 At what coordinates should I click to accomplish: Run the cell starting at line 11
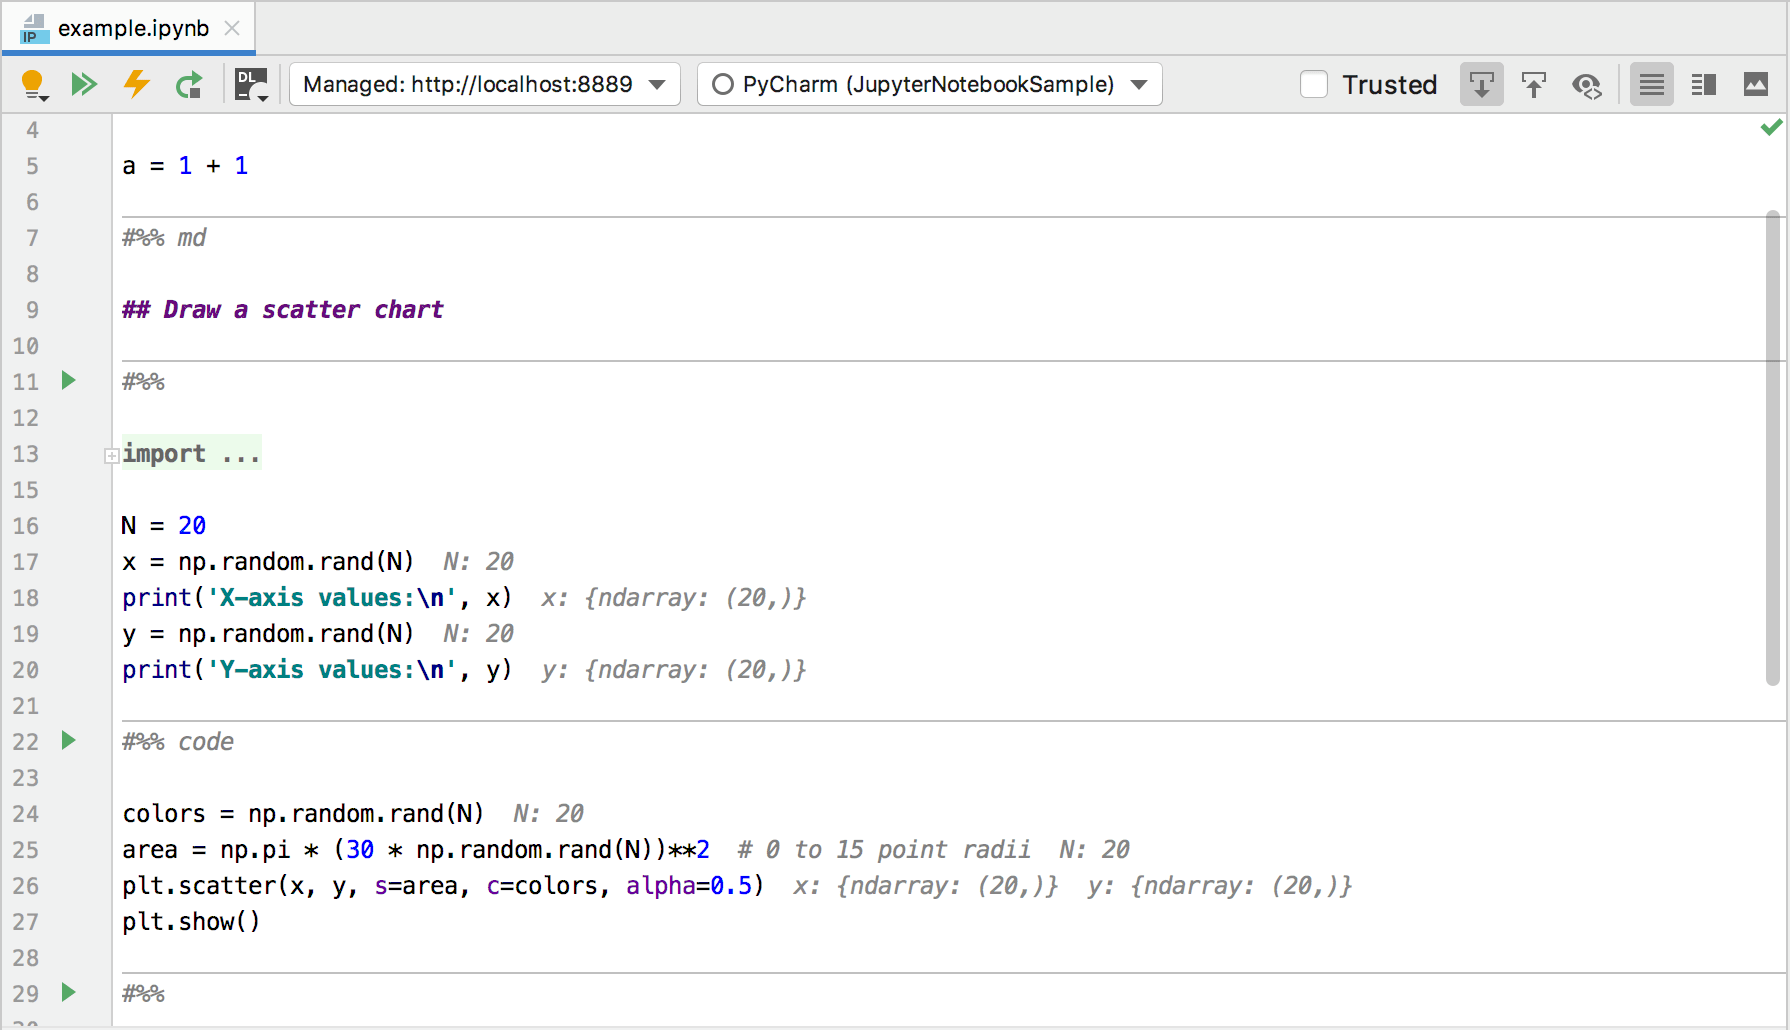click(x=68, y=381)
